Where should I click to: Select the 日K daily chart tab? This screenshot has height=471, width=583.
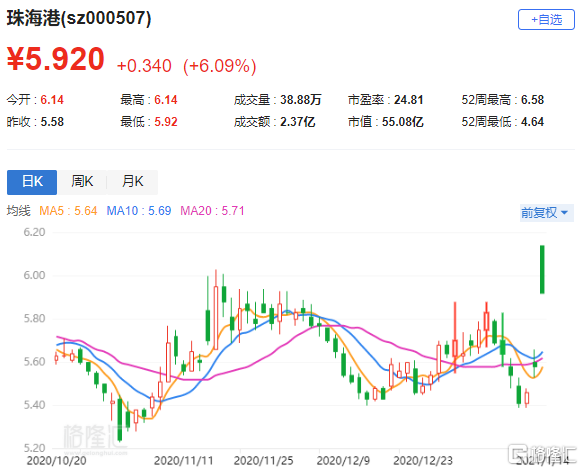(32, 182)
